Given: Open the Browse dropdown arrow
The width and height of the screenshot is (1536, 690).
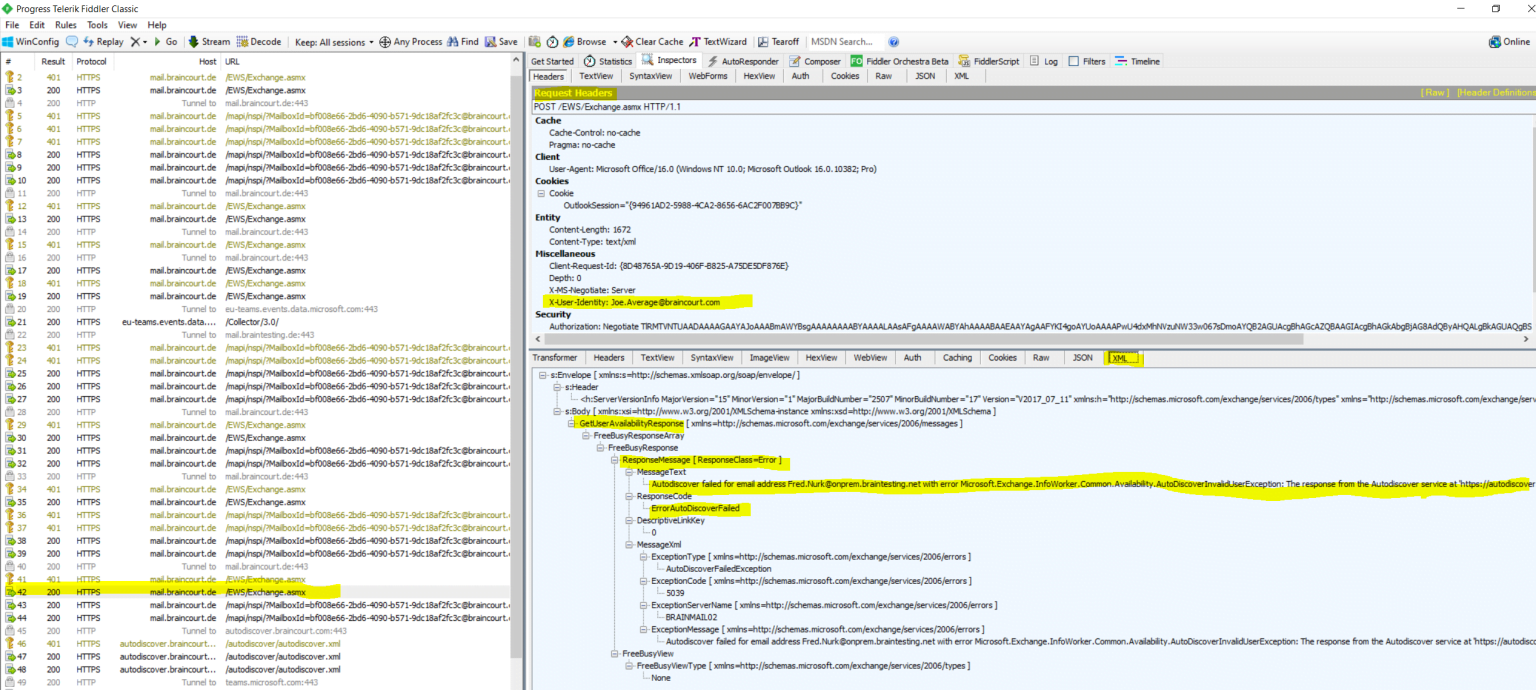Looking at the screenshot, I should coord(614,42).
